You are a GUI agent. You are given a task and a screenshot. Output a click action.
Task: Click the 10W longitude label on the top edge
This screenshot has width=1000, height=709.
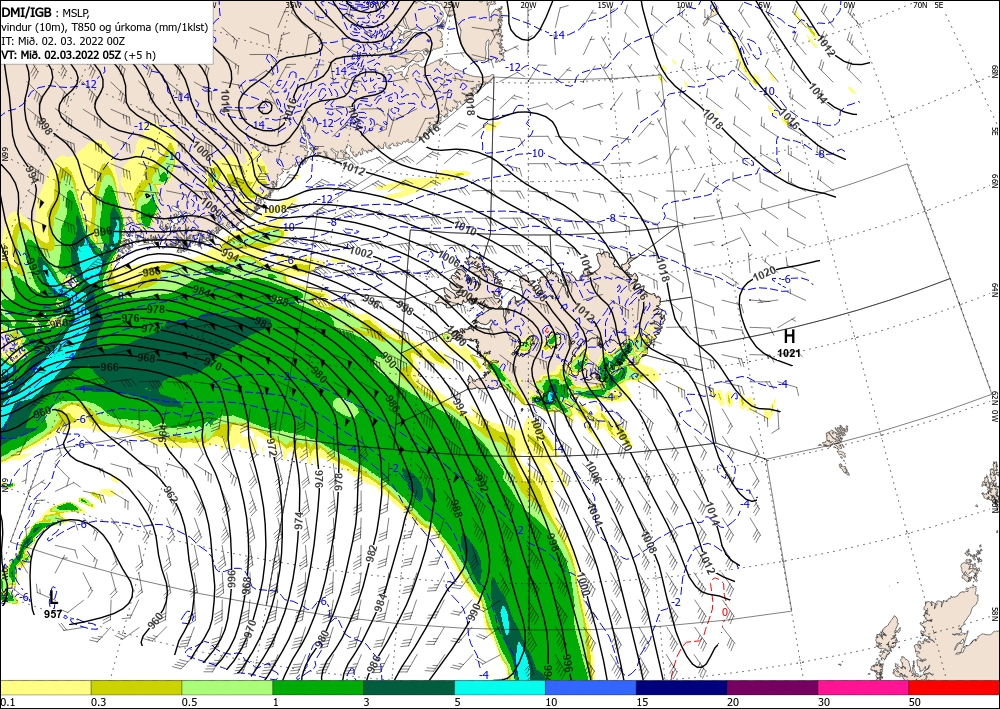pos(684,5)
